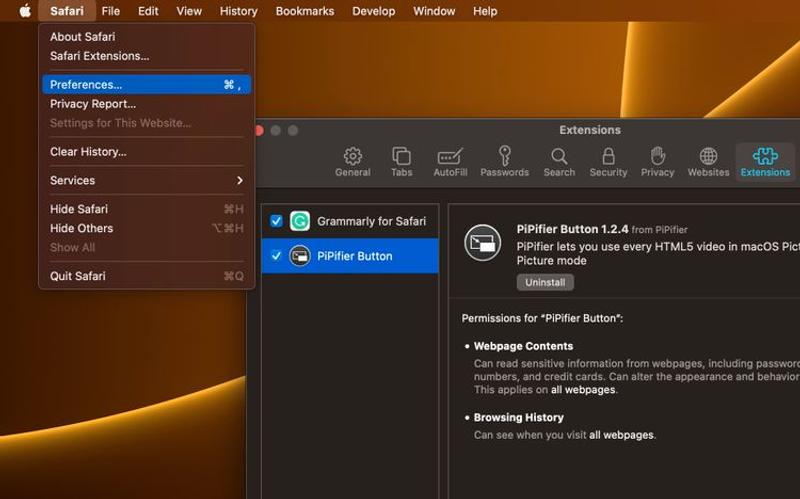The height and width of the screenshot is (499, 800).
Task: Open the Websites preferences pane
Action: point(708,162)
